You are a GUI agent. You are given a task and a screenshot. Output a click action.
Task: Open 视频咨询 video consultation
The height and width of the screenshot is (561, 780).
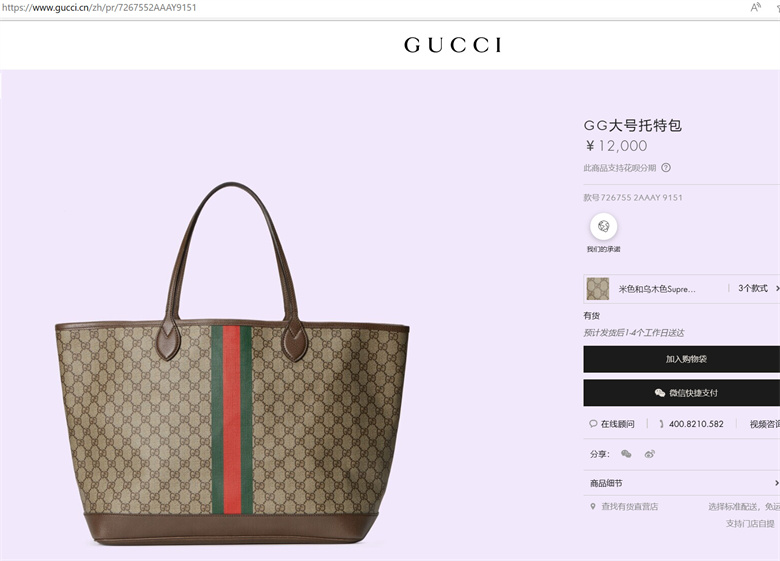[x=765, y=424]
